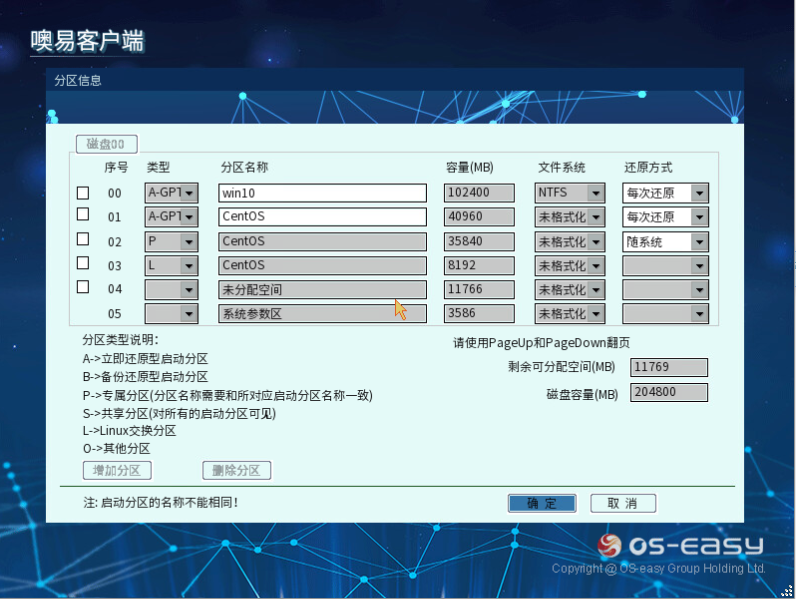
Task: Click the 增加分区 add partition button
Action: point(116,471)
